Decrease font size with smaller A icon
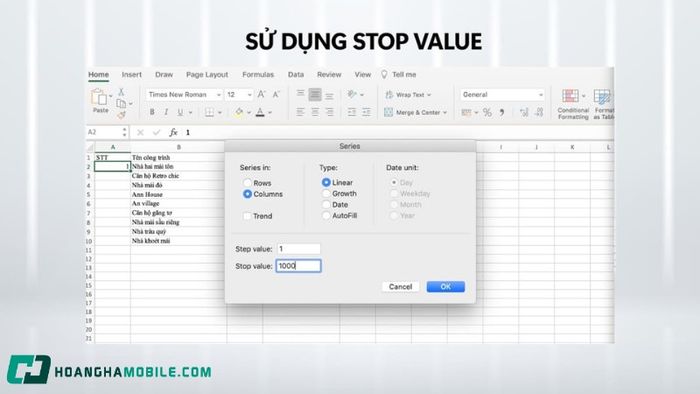The height and width of the screenshot is (394, 700). click(276, 94)
